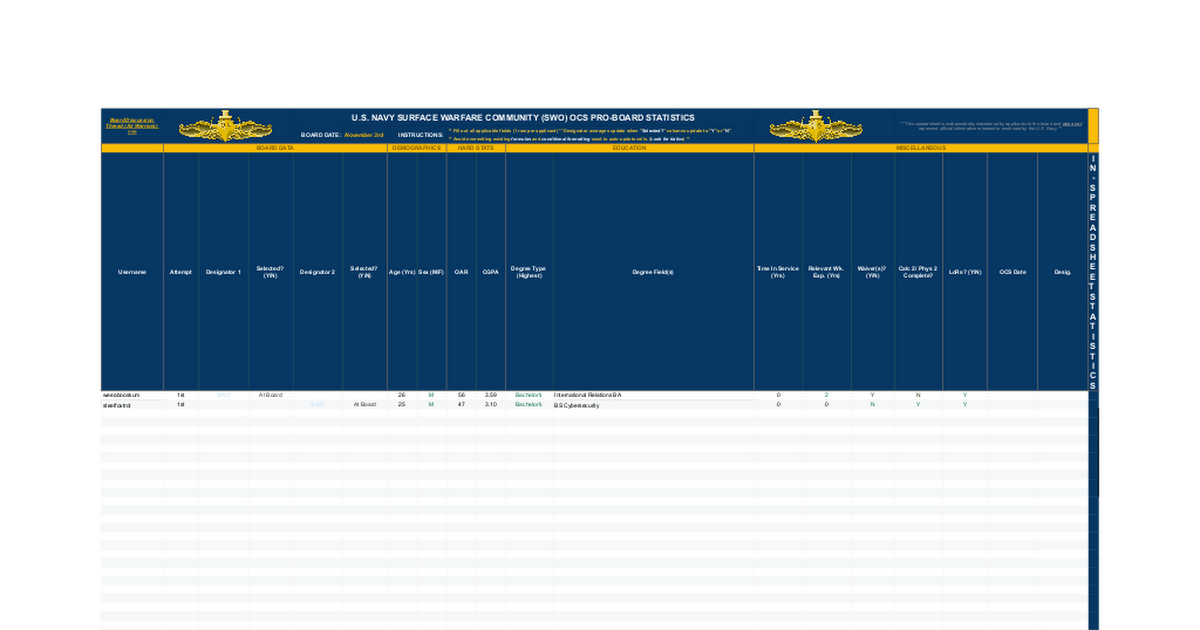Select the MISCELLANEOUS section header
1200x630 pixels.
pyautogui.click(x=920, y=148)
